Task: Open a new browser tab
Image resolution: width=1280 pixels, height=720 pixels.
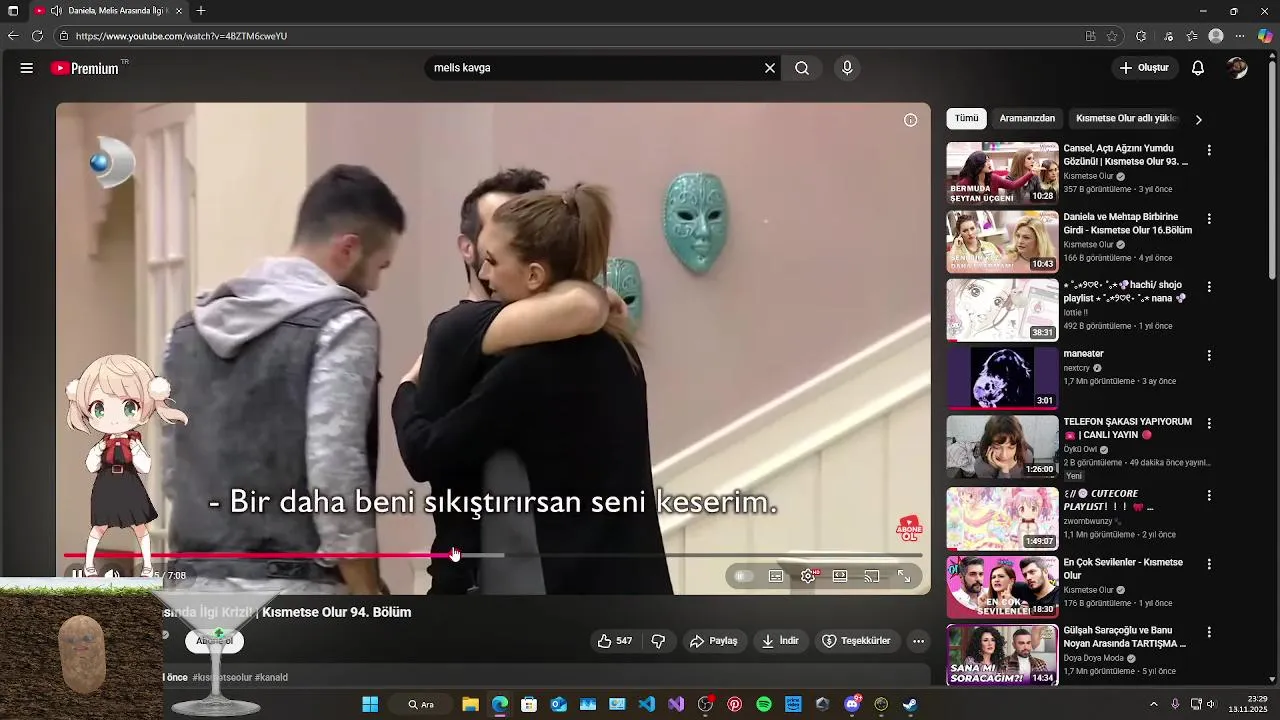Action: (201, 11)
